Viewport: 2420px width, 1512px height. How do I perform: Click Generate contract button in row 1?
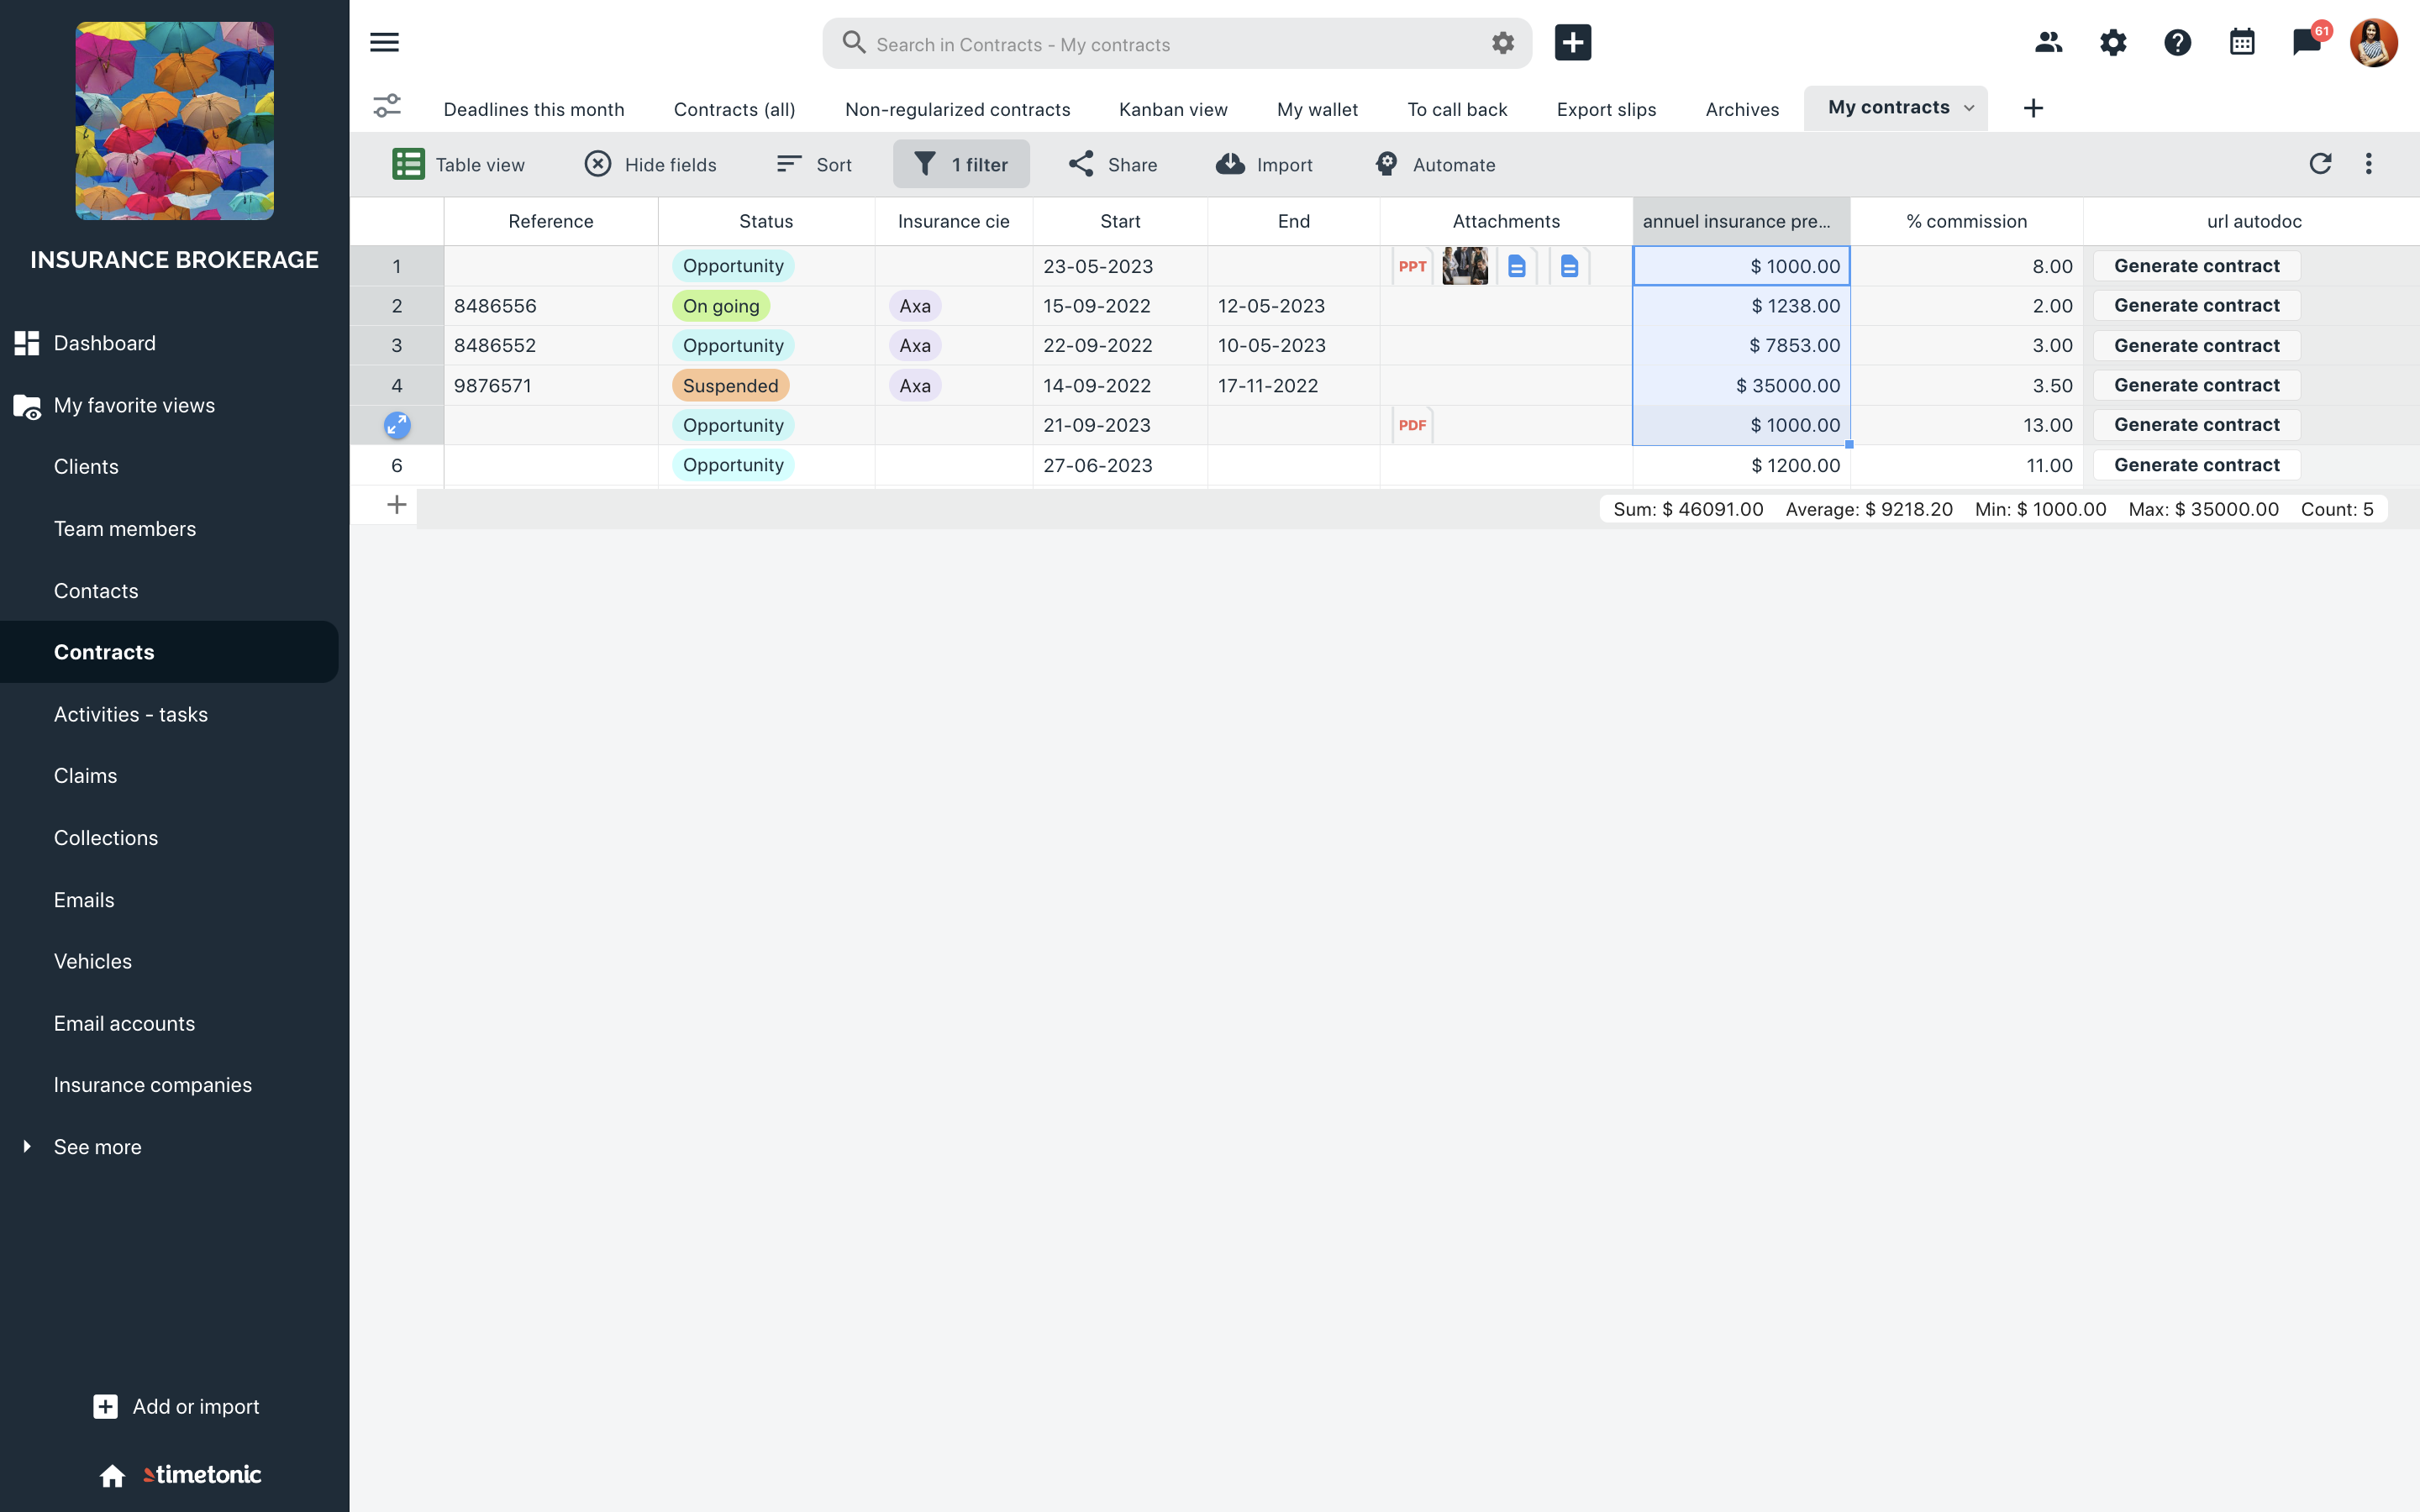2196,266
